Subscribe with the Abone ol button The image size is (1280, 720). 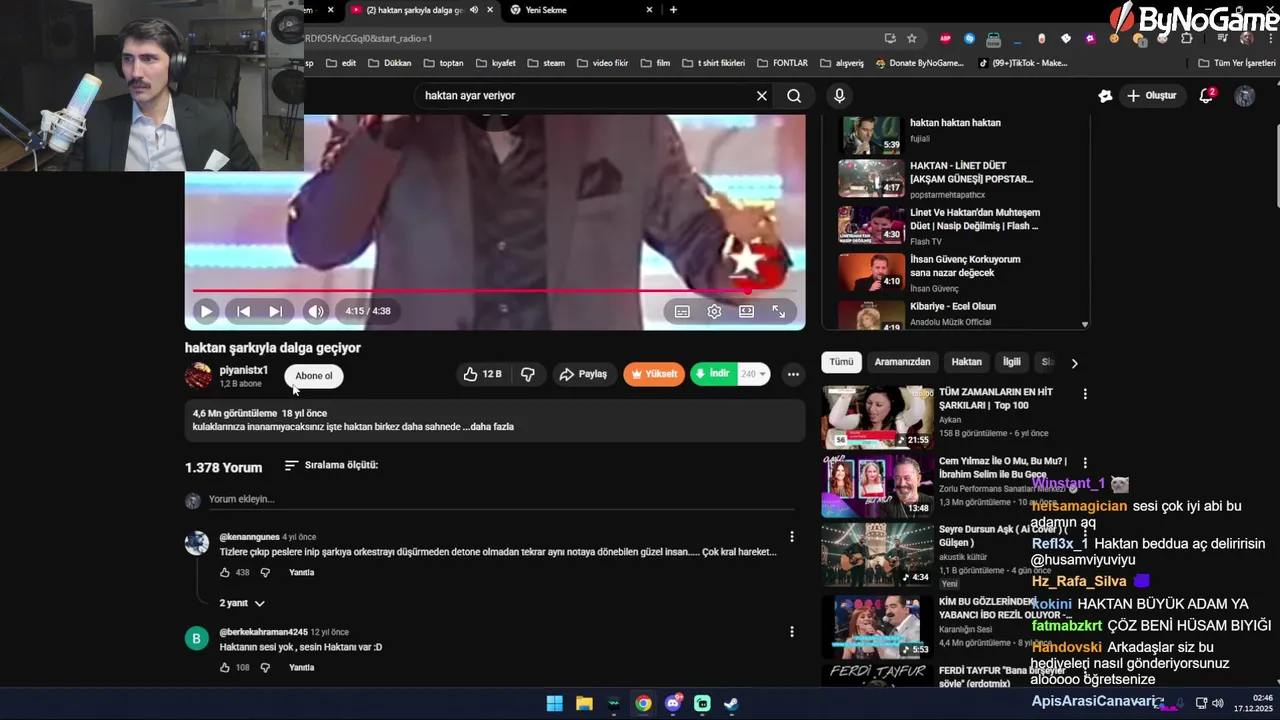(x=314, y=376)
